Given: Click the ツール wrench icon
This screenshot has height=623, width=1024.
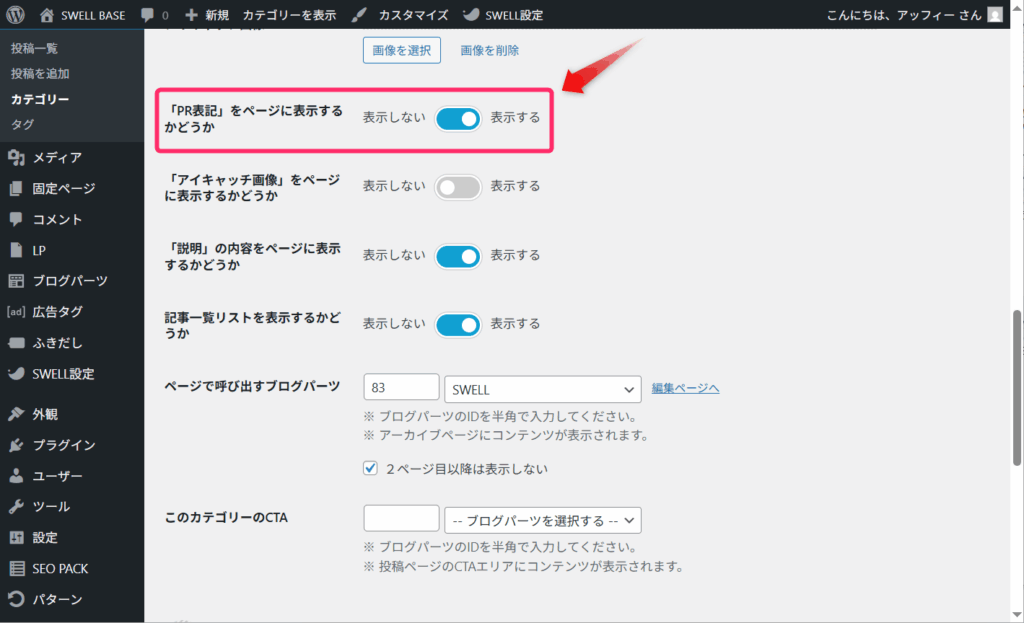Looking at the screenshot, I should point(16,506).
